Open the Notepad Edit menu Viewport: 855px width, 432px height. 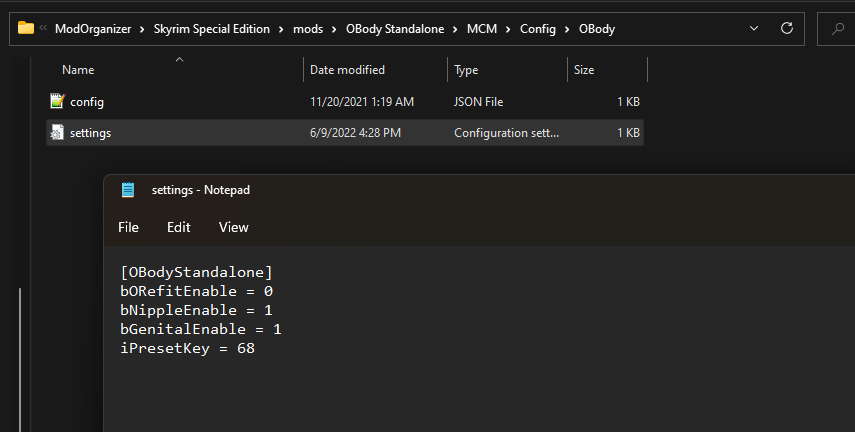(179, 227)
